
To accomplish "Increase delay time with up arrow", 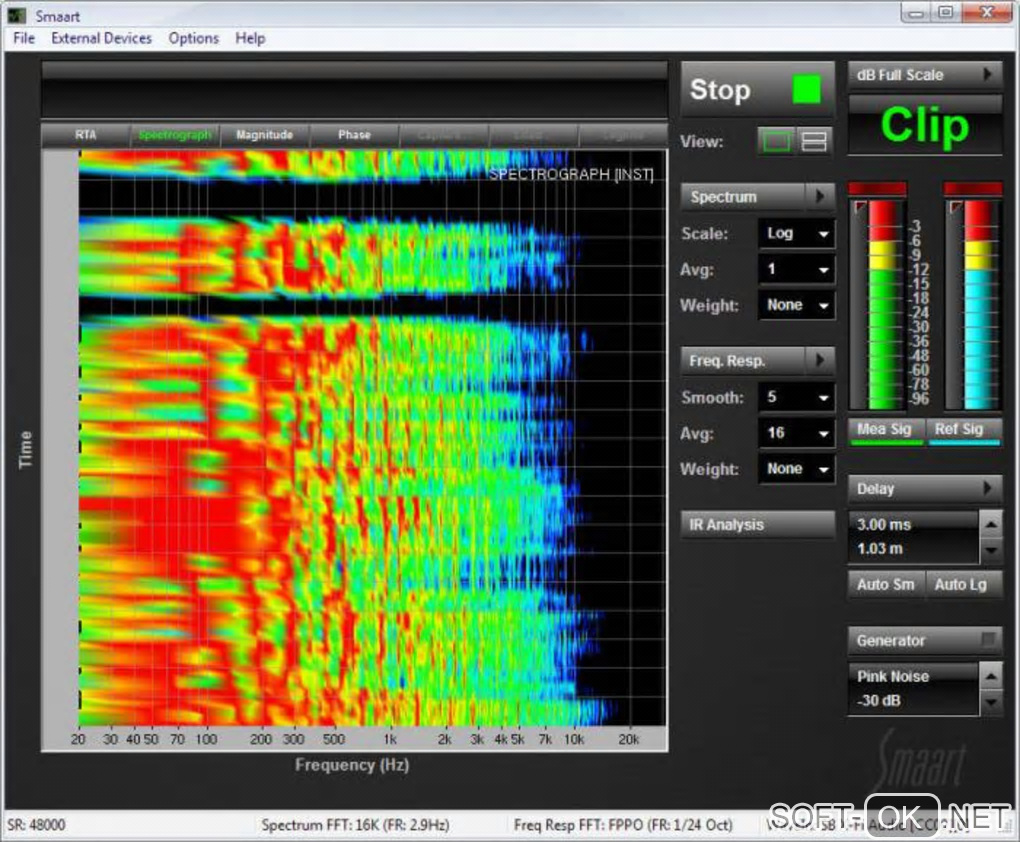I will coord(991,524).
